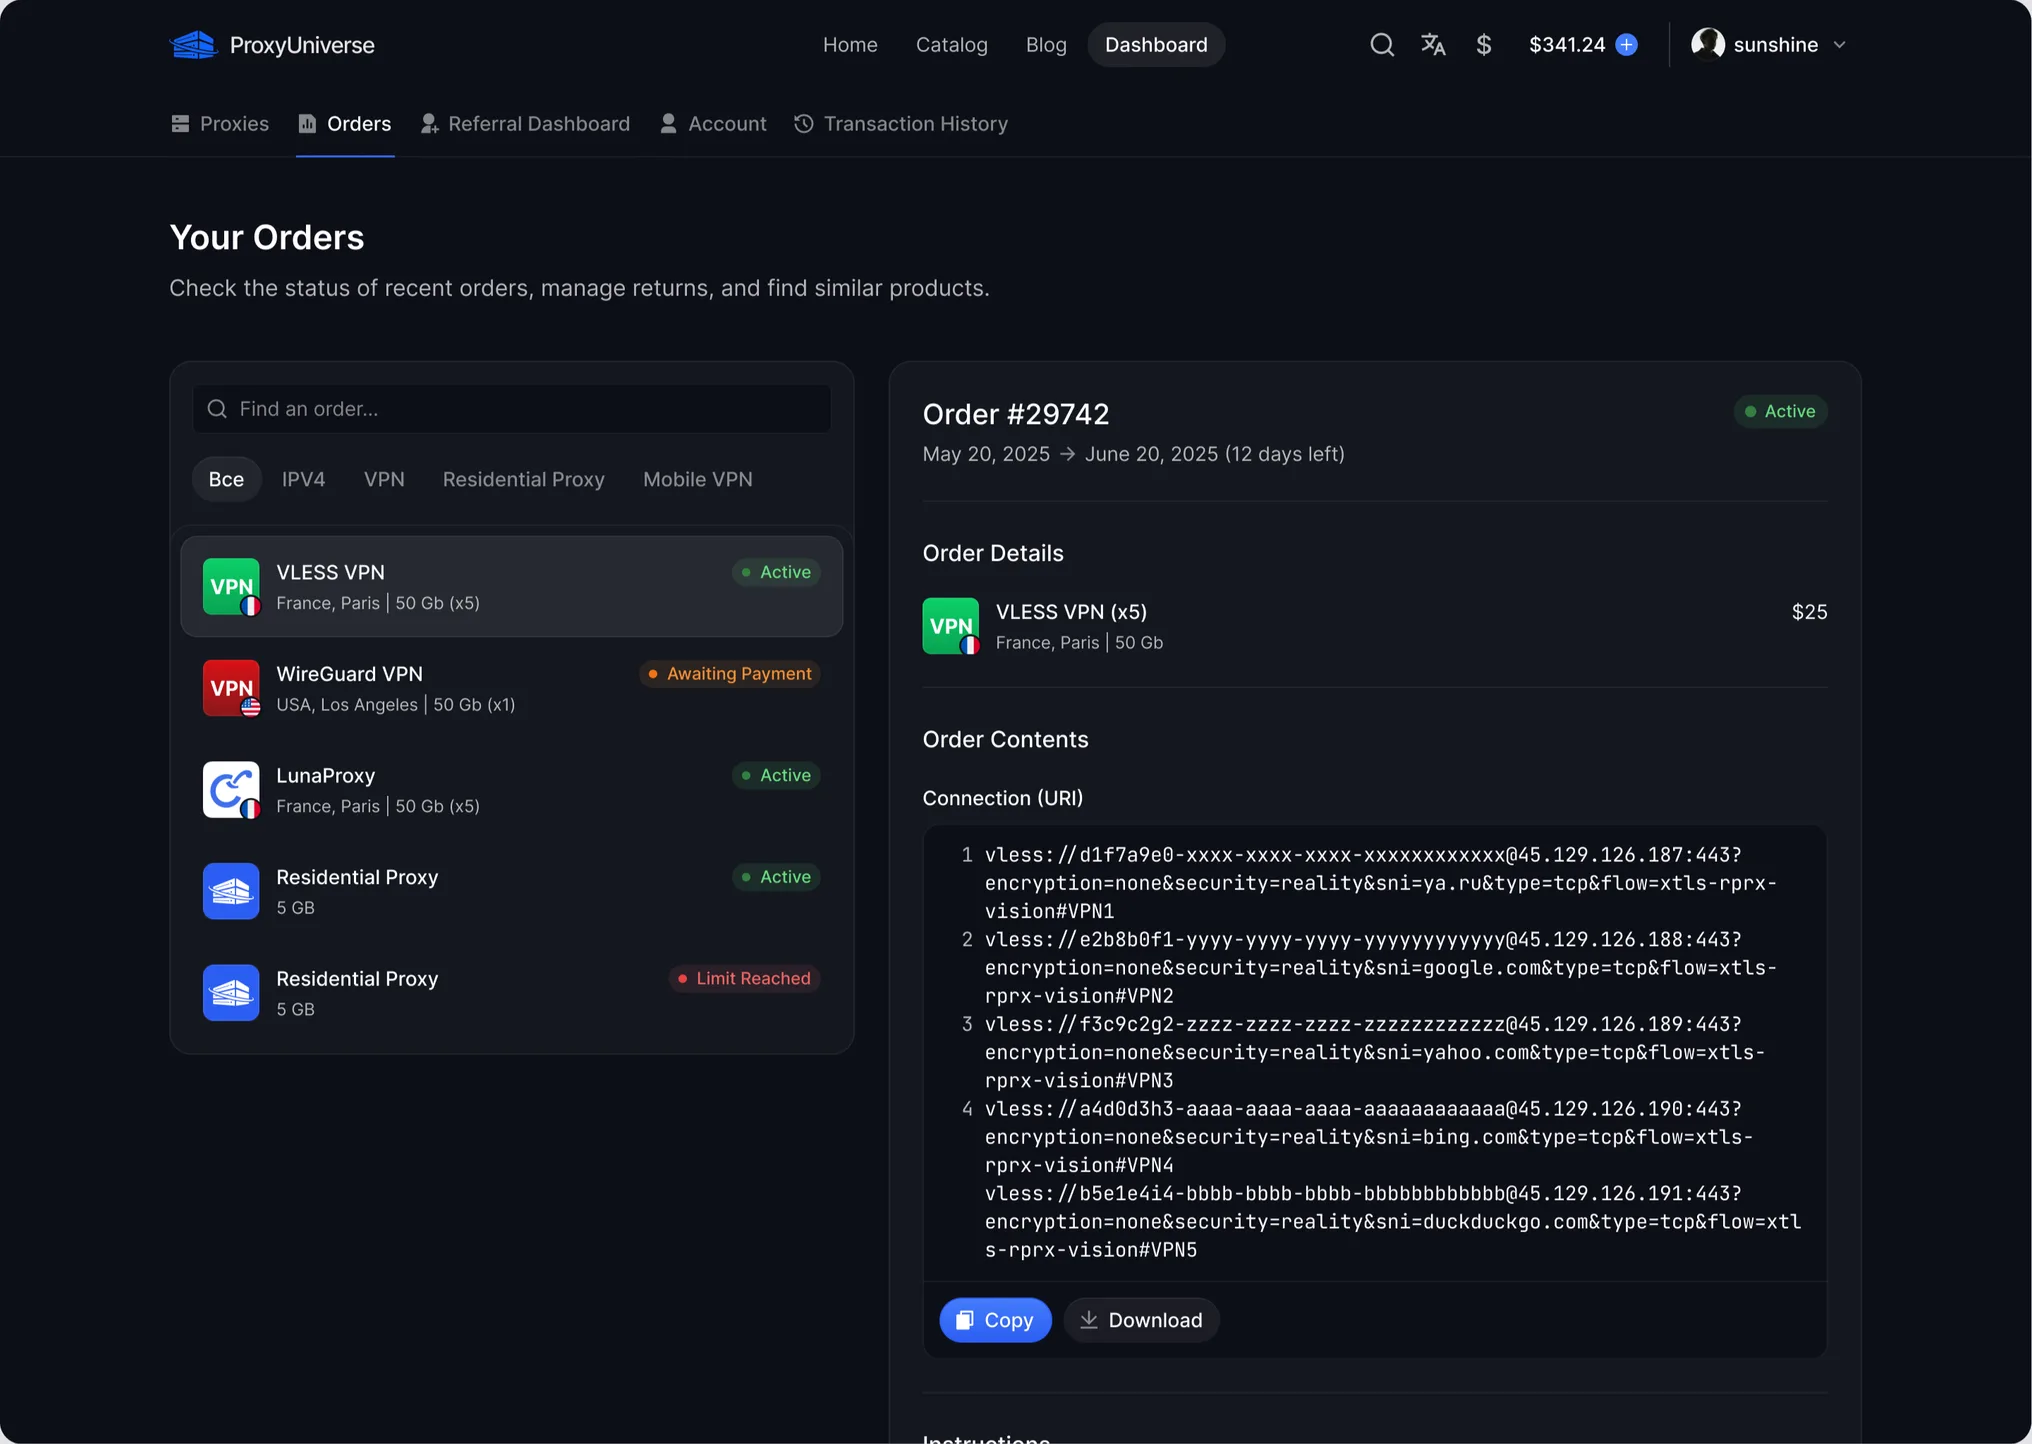The height and width of the screenshot is (1444, 2032).
Task: Open Transaction History tab
Action: pyautogui.click(x=901, y=124)
